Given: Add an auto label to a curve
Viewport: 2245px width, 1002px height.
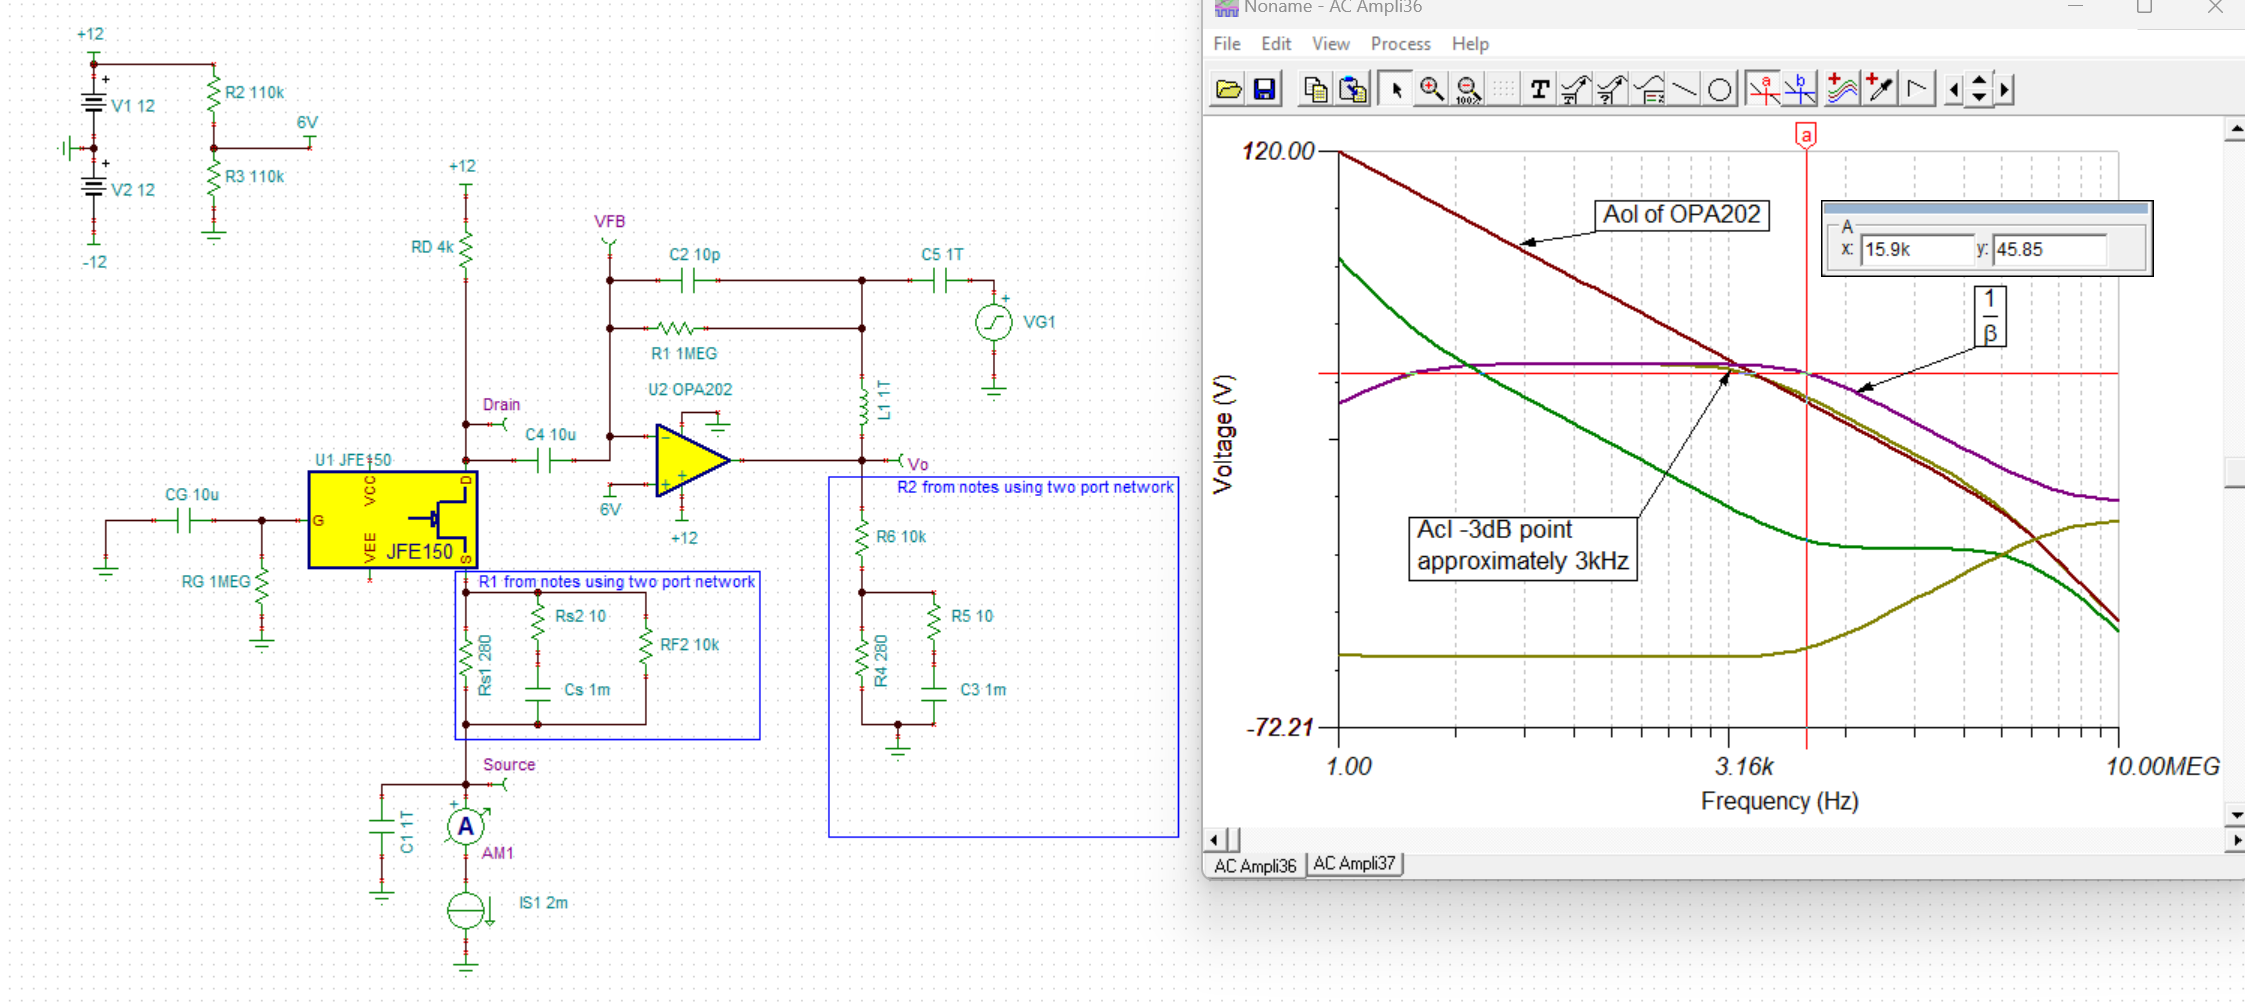Looking at the screenshot, I should (1575, 90).
